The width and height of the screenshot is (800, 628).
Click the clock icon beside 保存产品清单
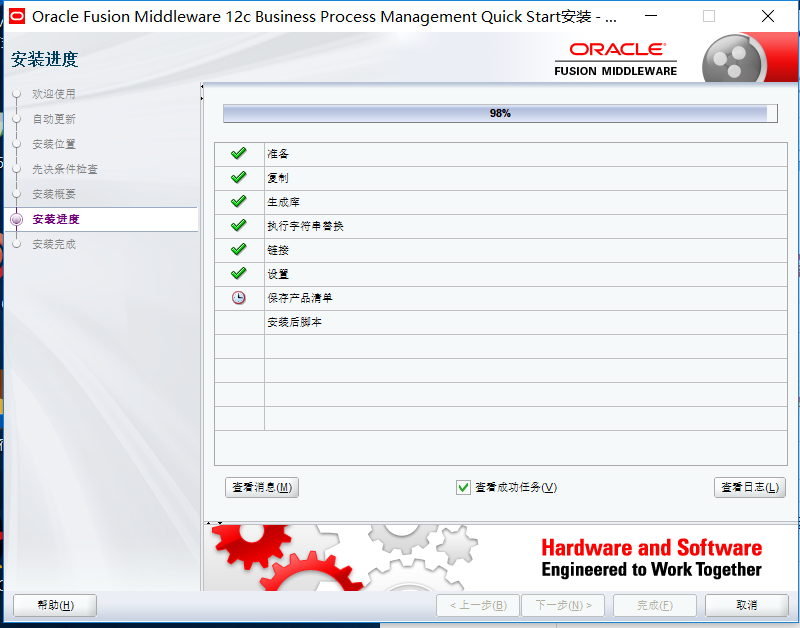coord(236,297)
